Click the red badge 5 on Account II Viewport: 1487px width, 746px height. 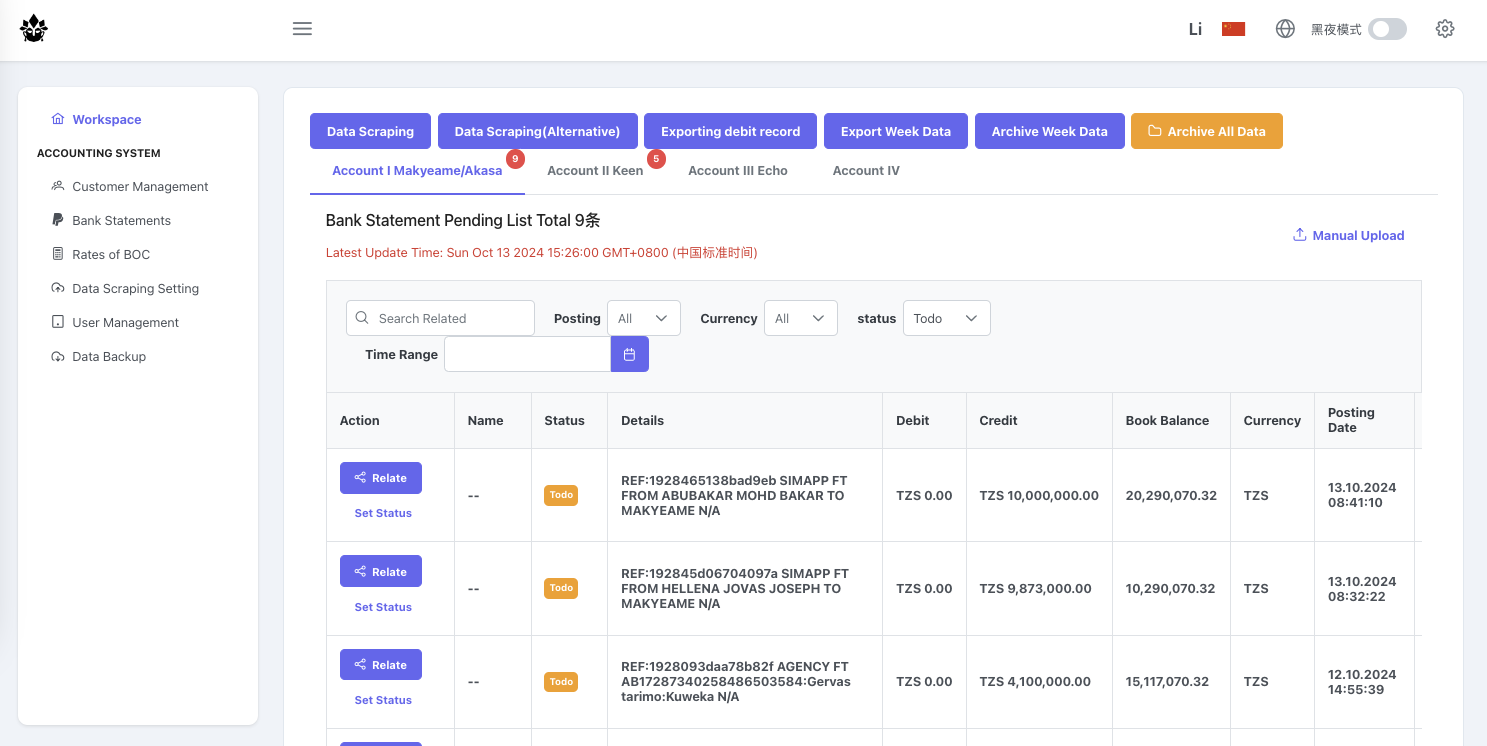(x=656, y=158)
